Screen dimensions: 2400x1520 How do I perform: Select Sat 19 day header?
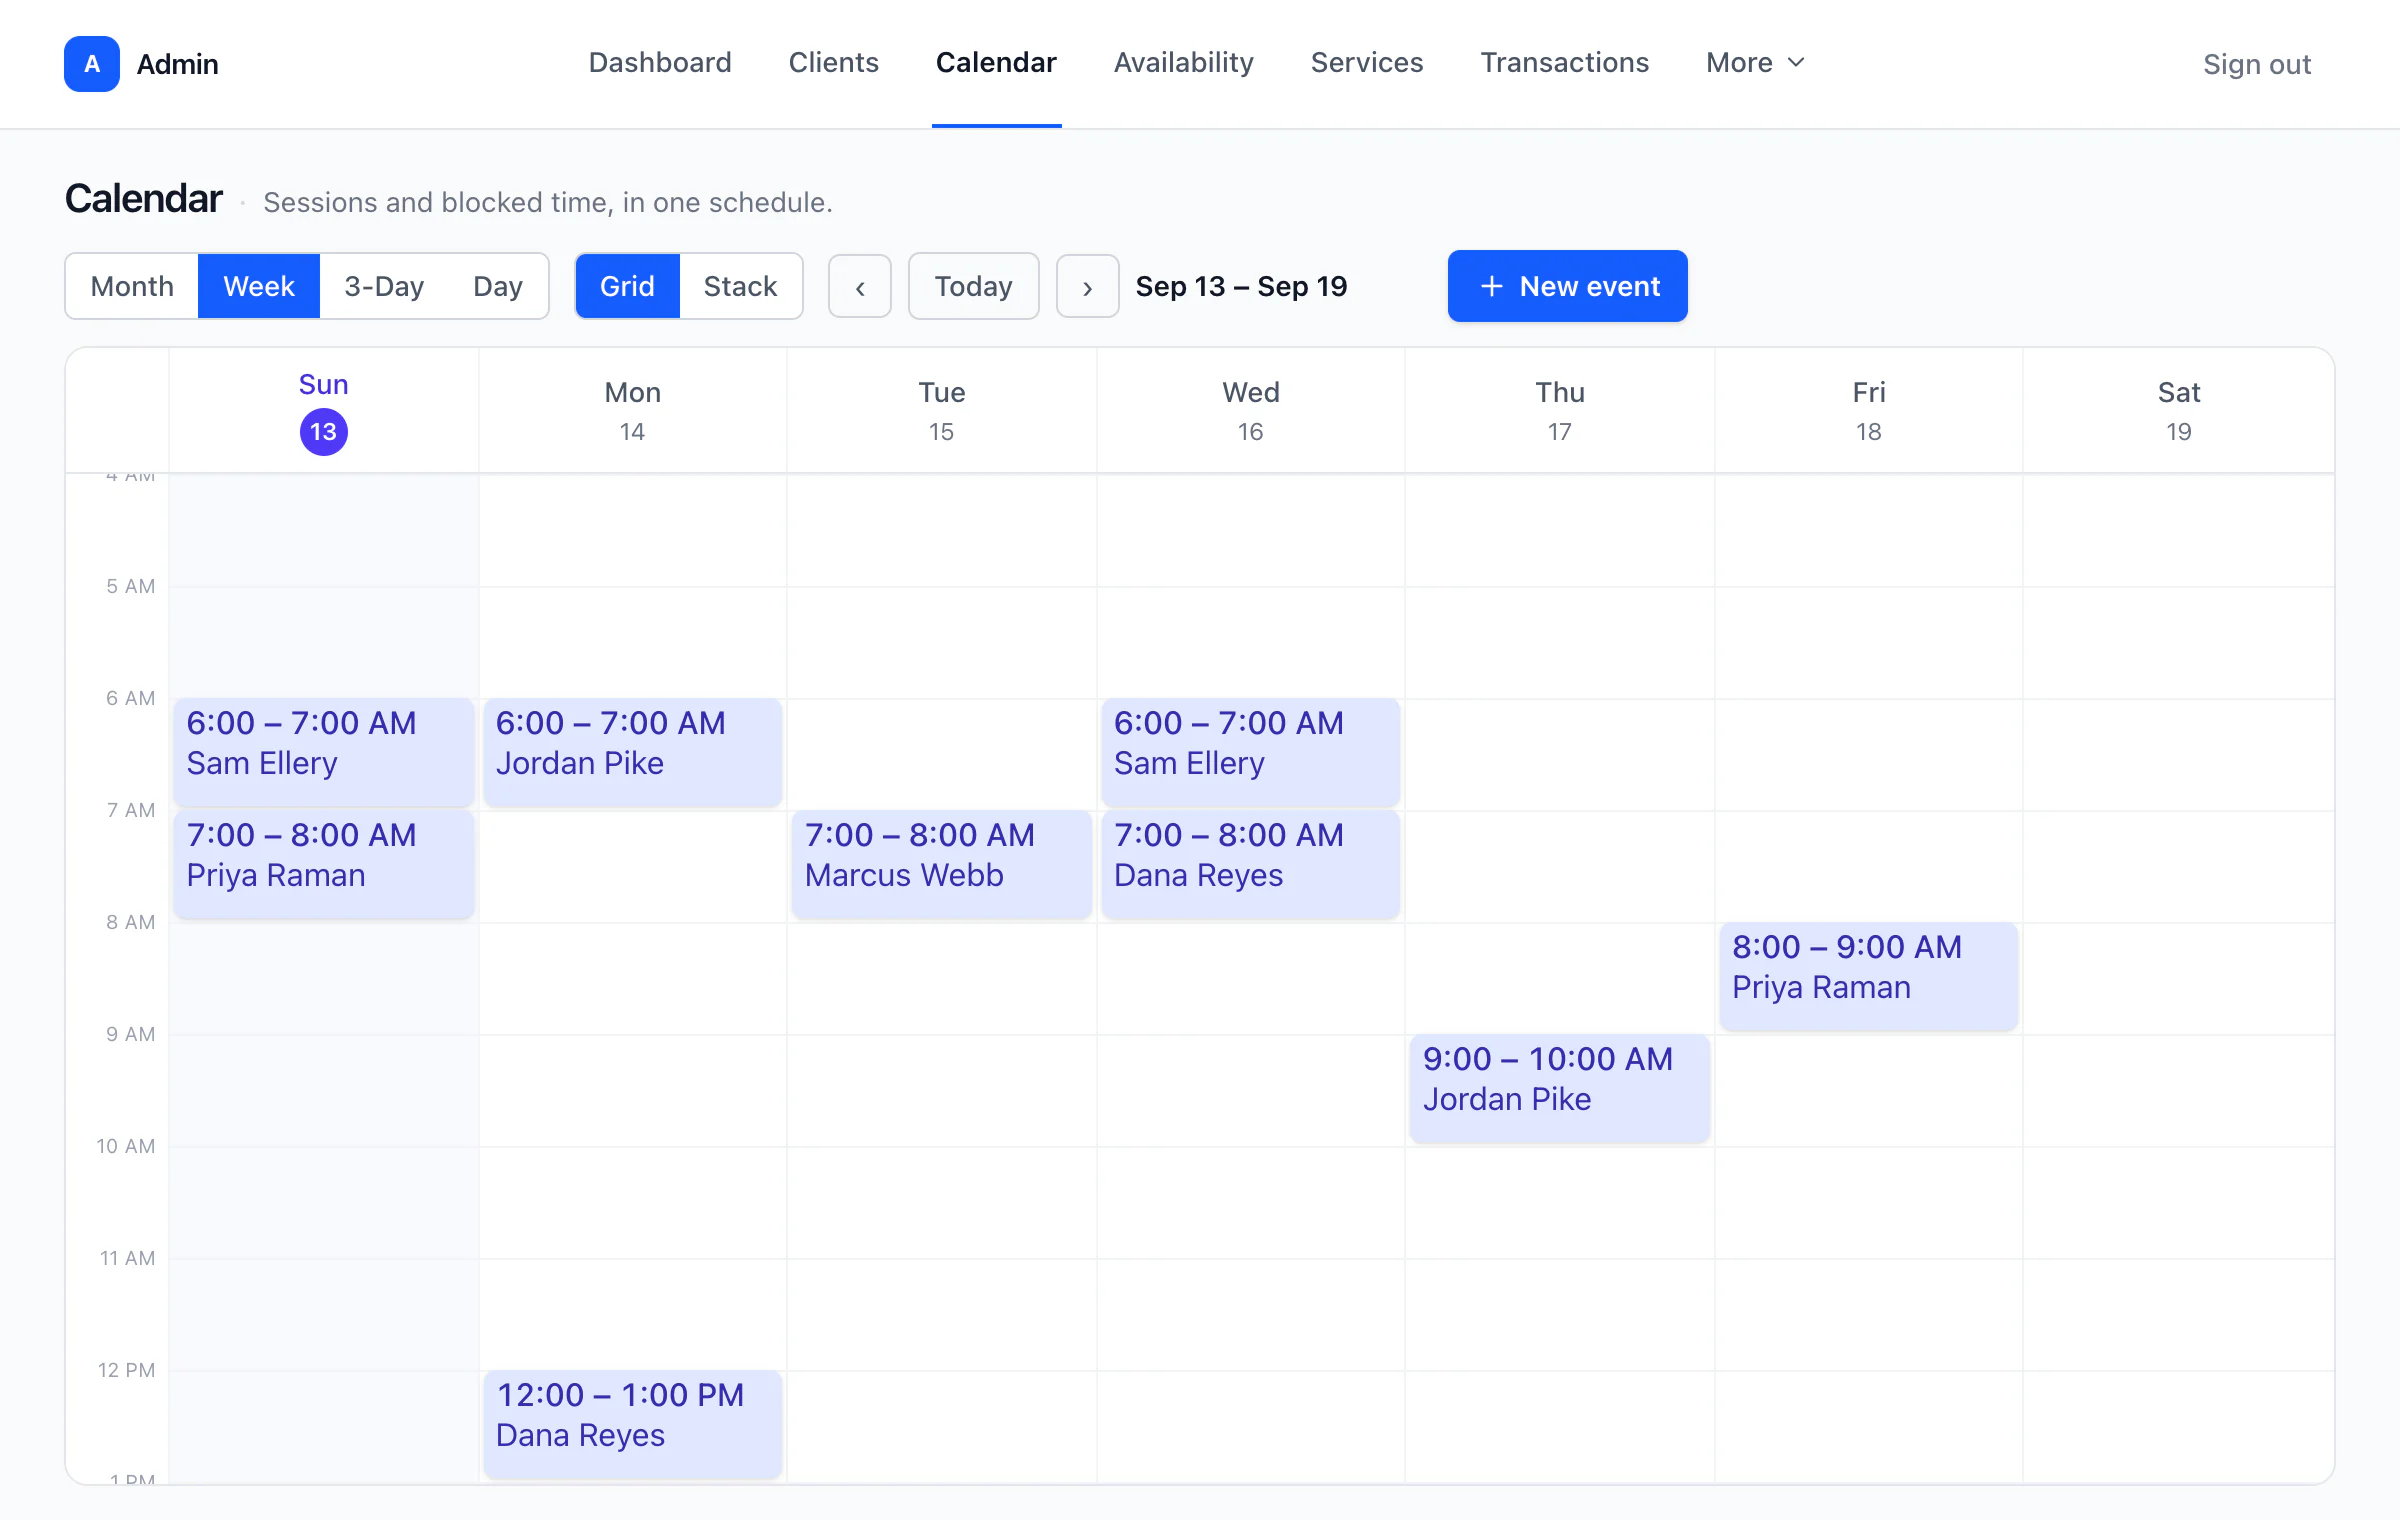tap(2179, 411)
